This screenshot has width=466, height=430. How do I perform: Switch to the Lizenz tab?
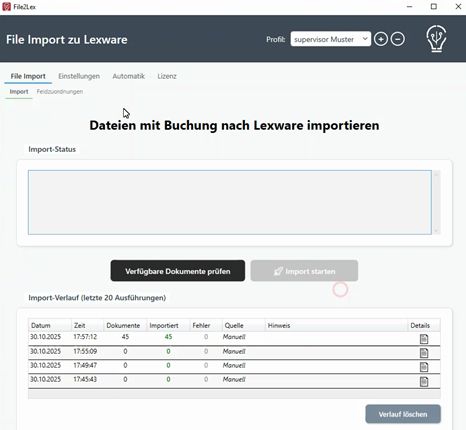[167, 76]
